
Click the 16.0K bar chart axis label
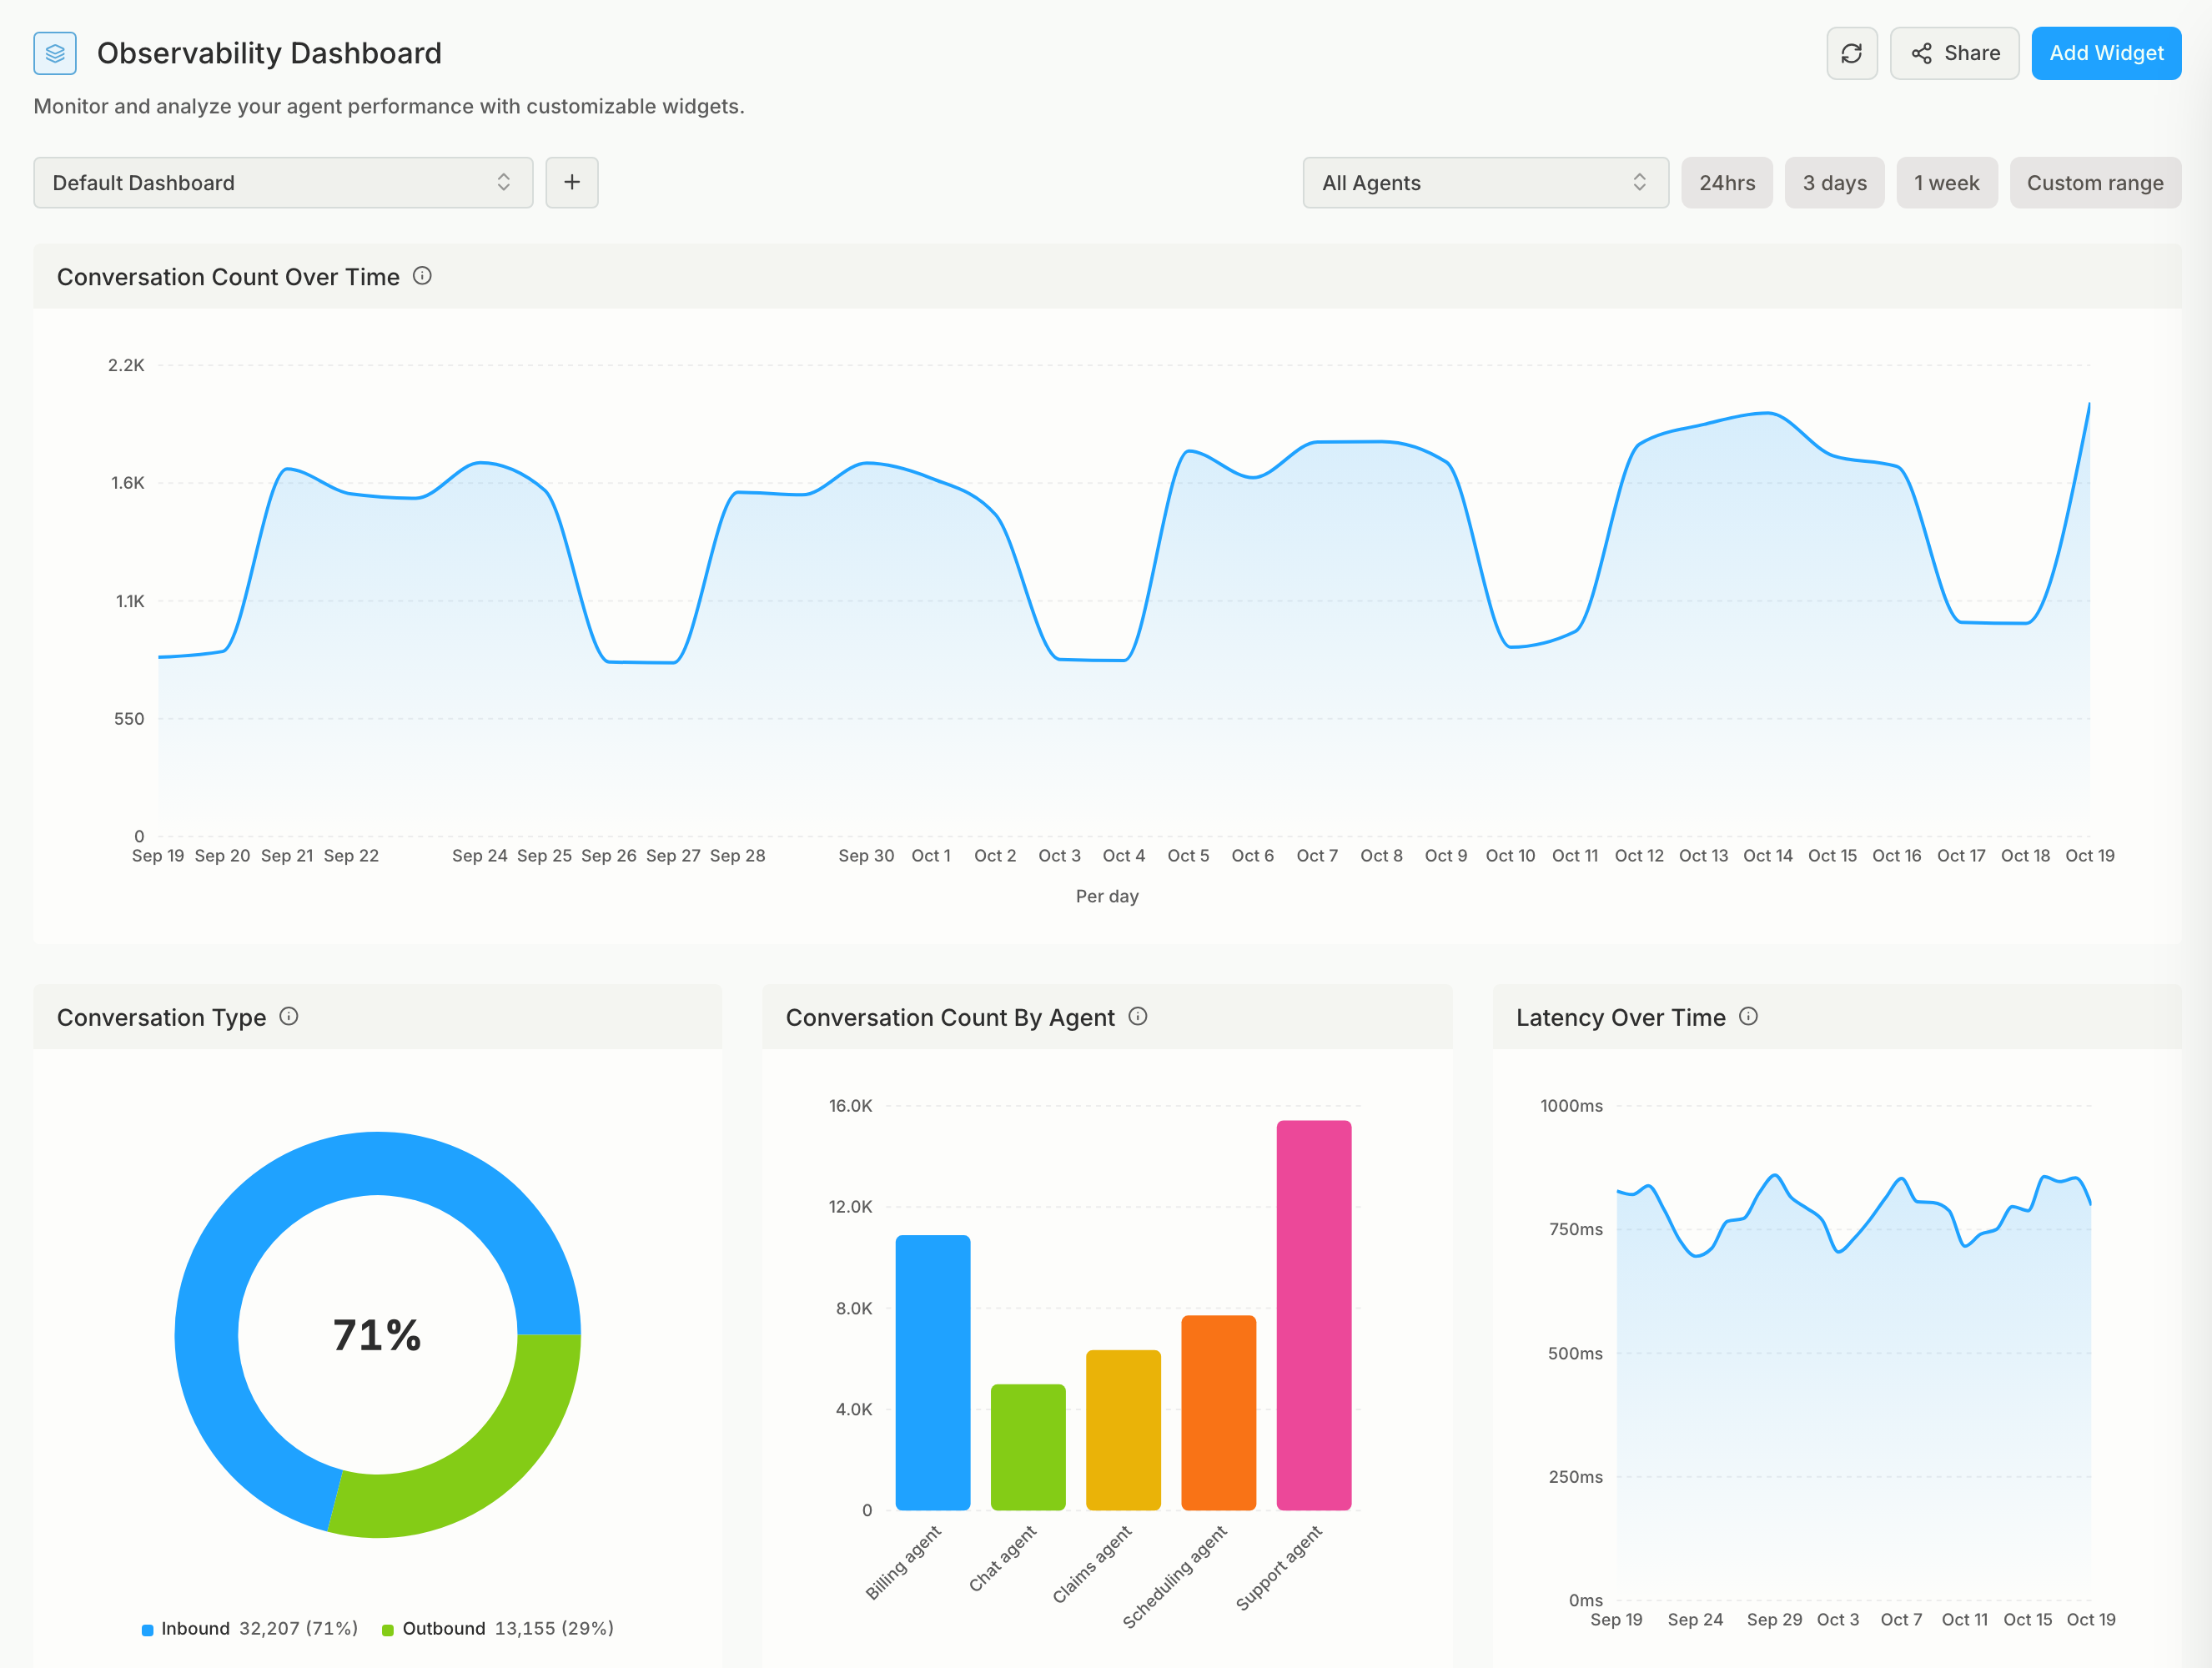[850, 1105]
